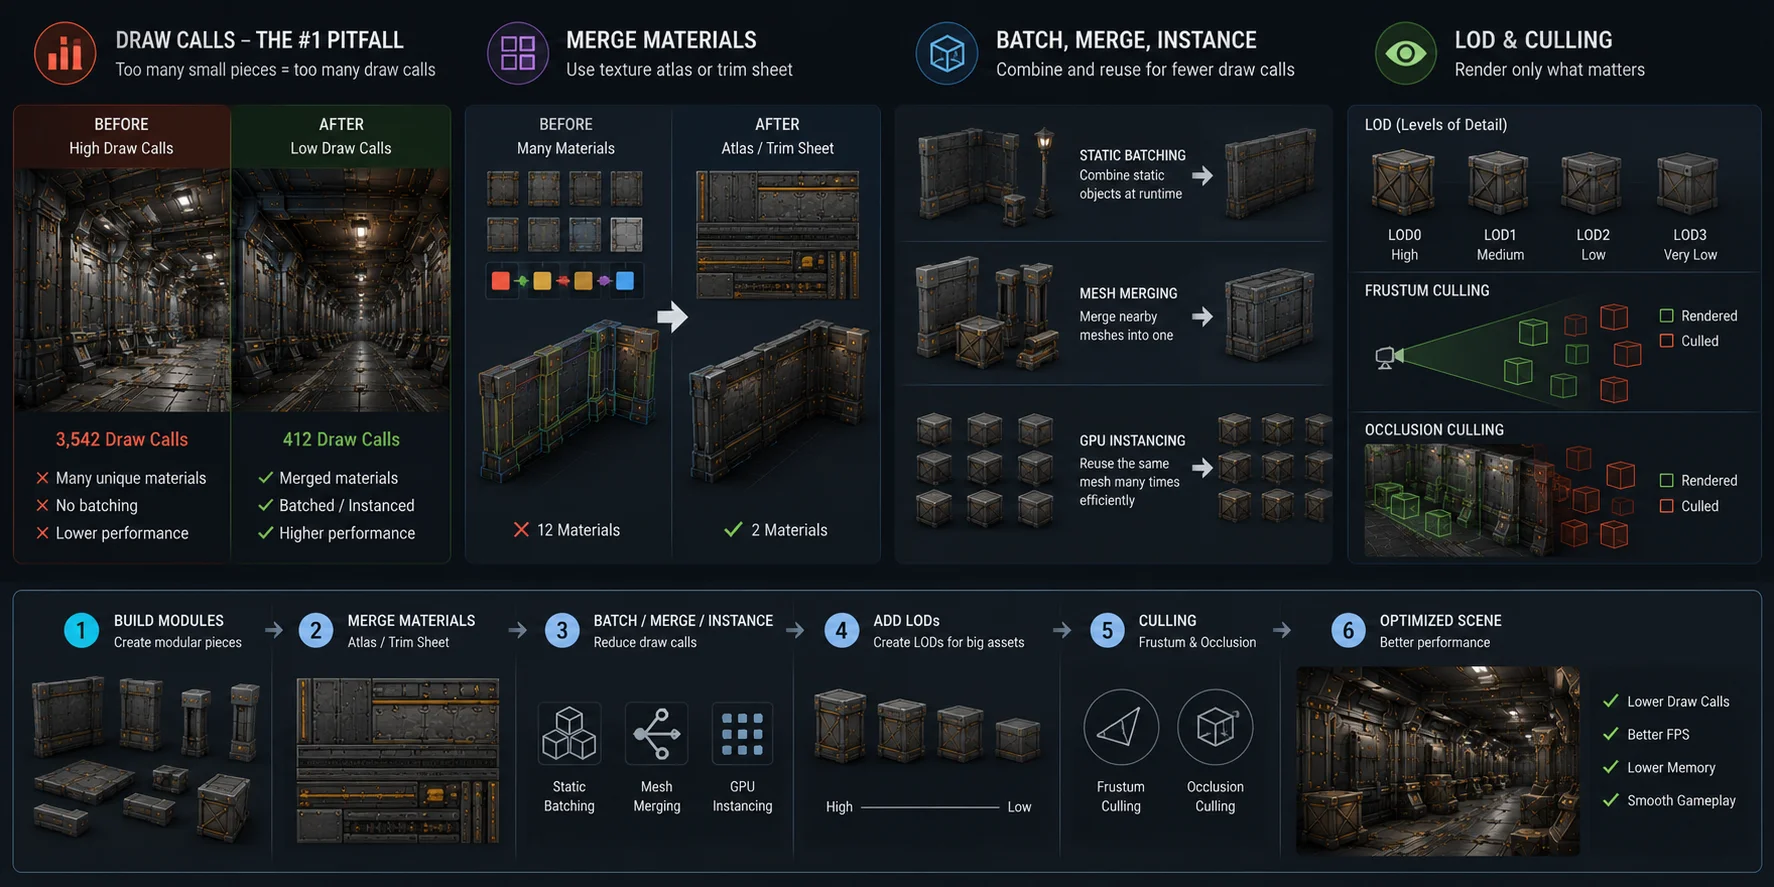The height and width of the screenshot is (887, 1774).
Task: Click the camera icon in Frustum Culling
Action: pos(1389,358)
